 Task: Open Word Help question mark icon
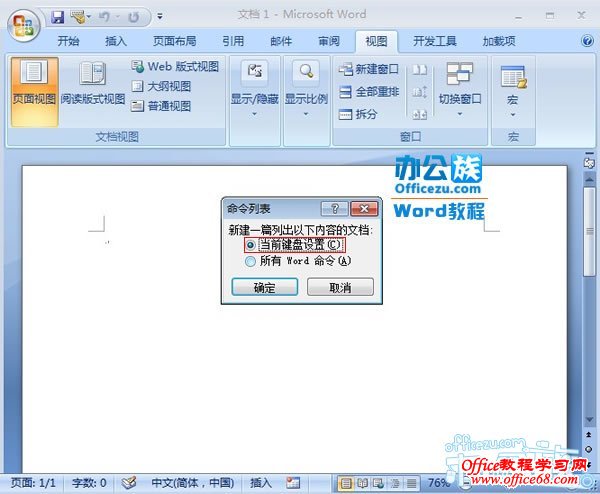pyautogui.click(x=587, y=41)
